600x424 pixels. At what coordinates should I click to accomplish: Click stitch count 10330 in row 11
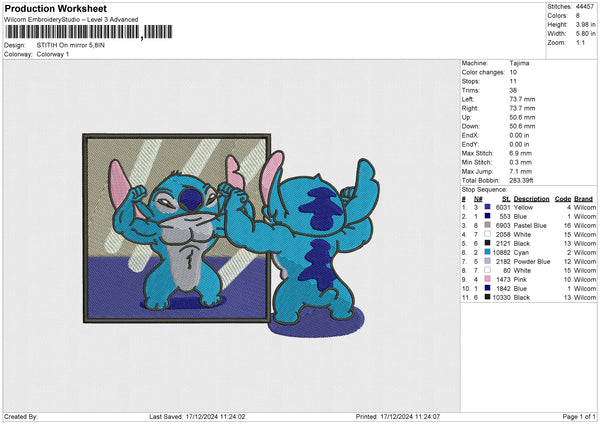502,298
